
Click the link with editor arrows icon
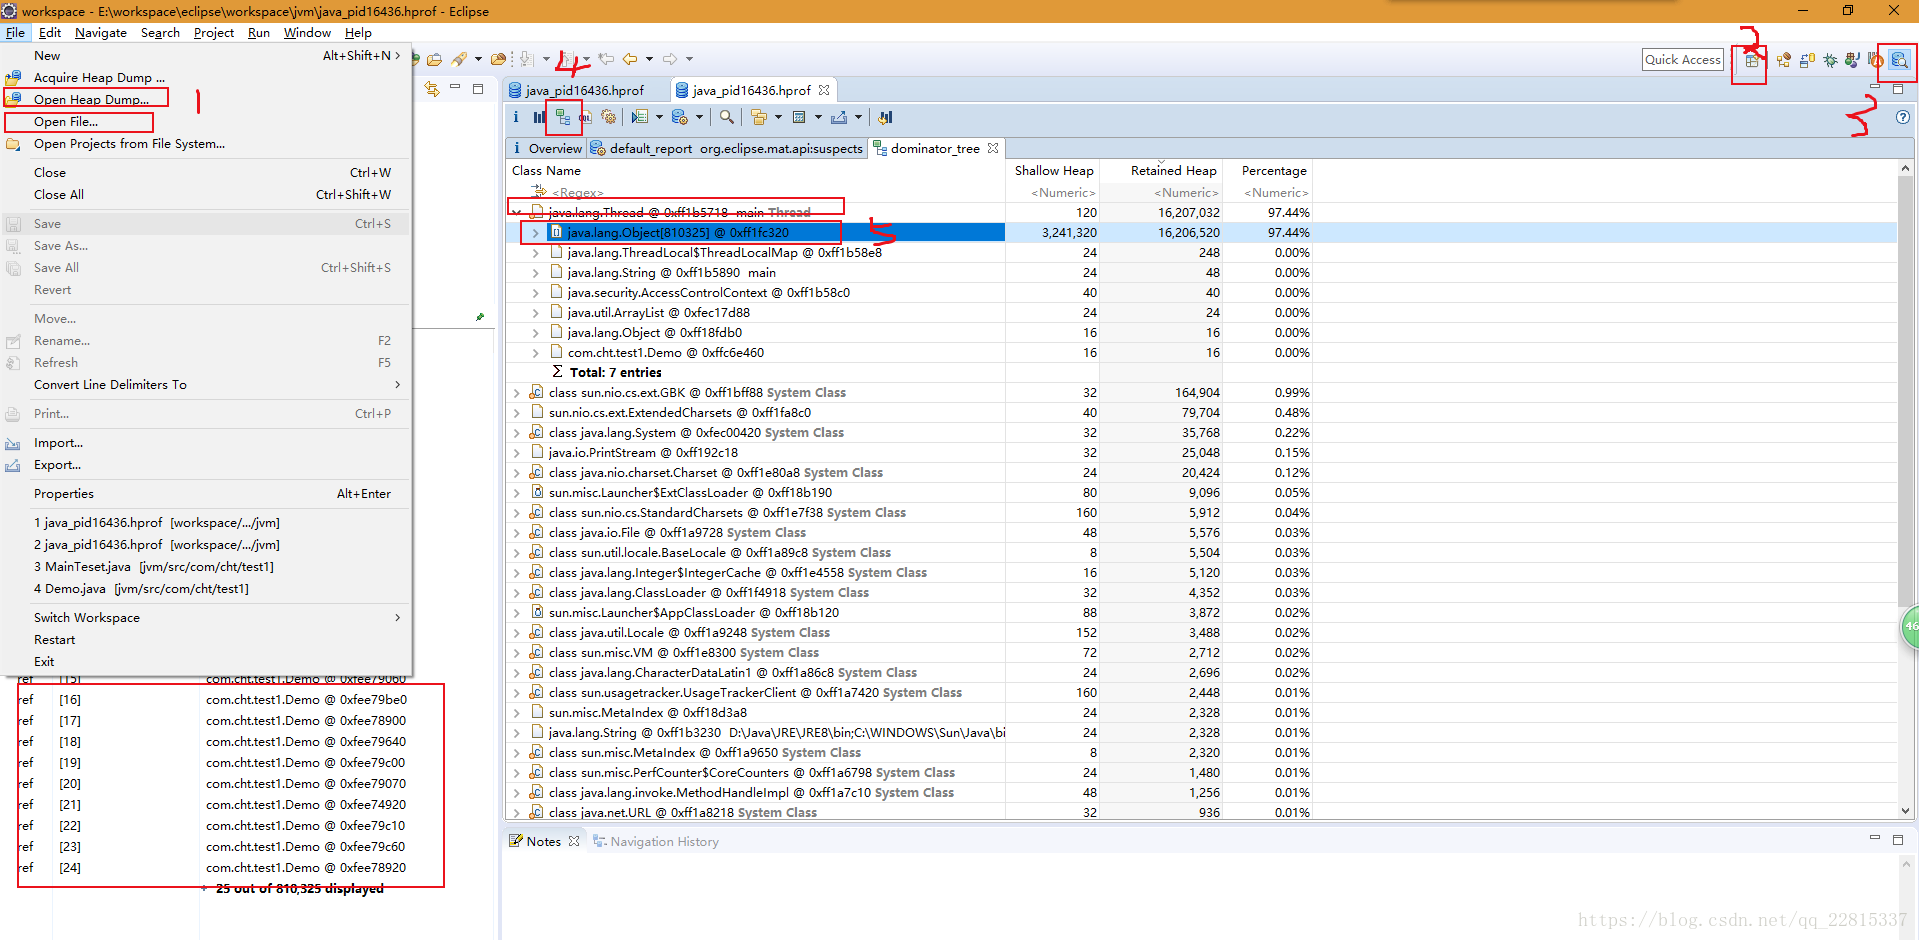(432, 89)
